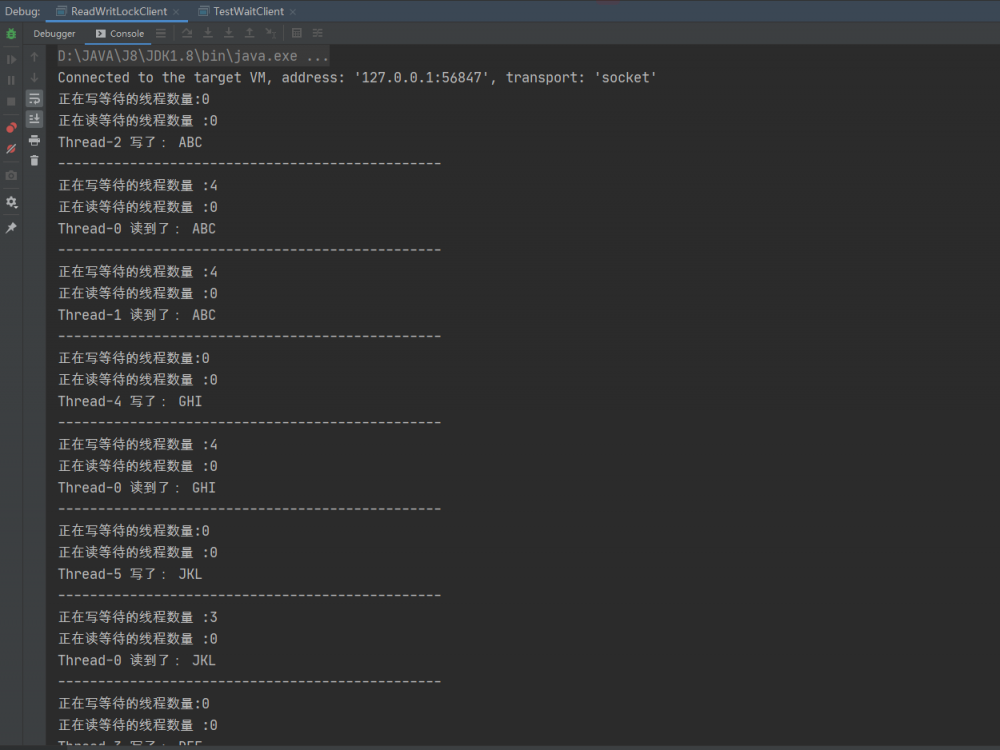Toggle Mute Breakpoints slashed red icon
Viewport: 1000px width, 750px height.
tap(11, 149)
